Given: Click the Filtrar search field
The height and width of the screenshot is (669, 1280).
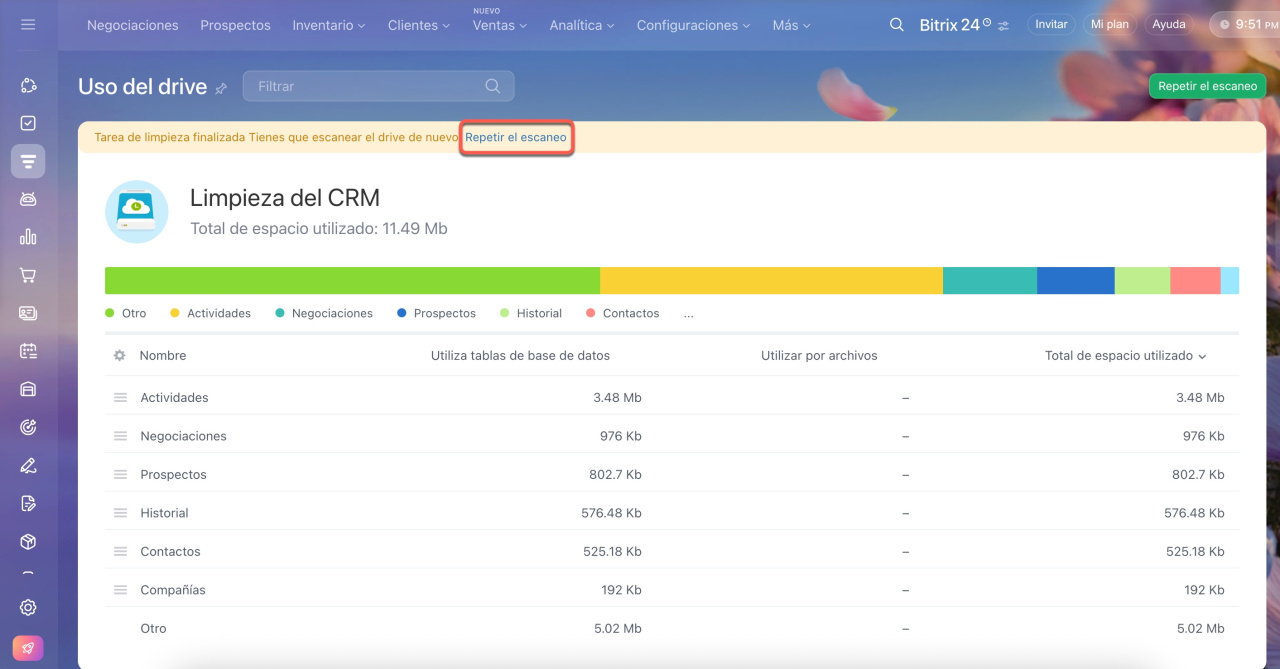Looking at the screenshot, I should click(x=366, y=86).
